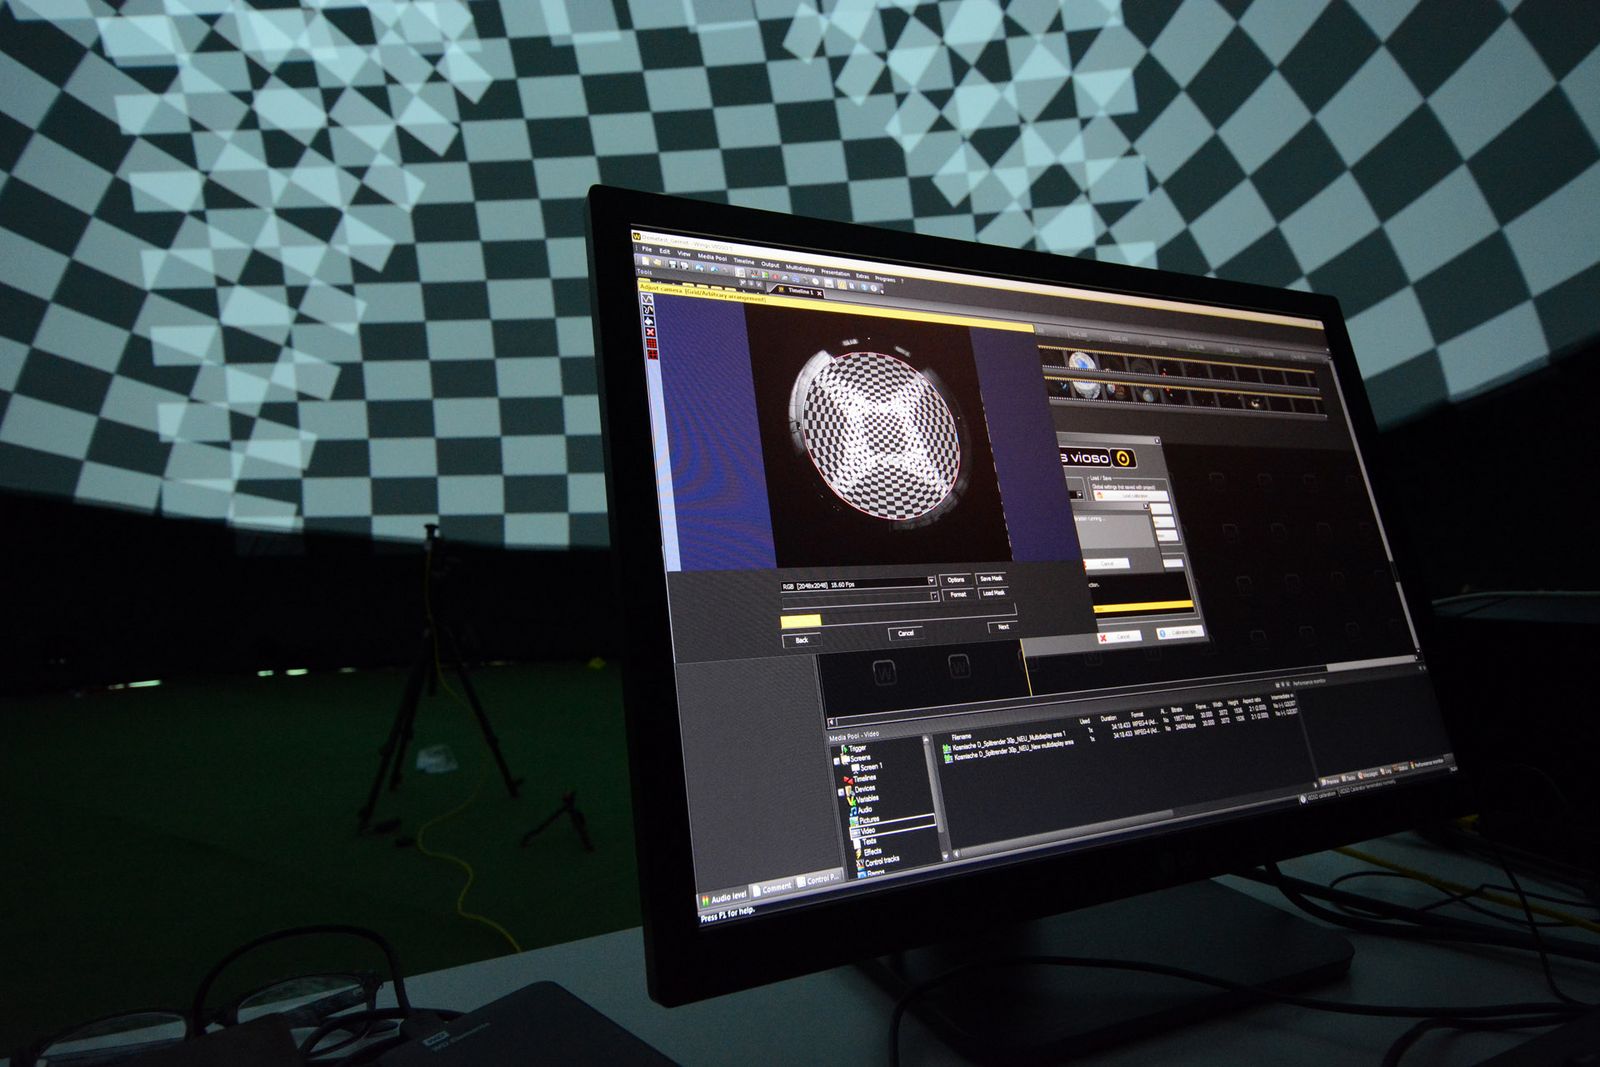Image resolution: width=1600 pixels, height=1067 pixels.
Task: Click the Duration column header
Action: [x=1108, y=718]
